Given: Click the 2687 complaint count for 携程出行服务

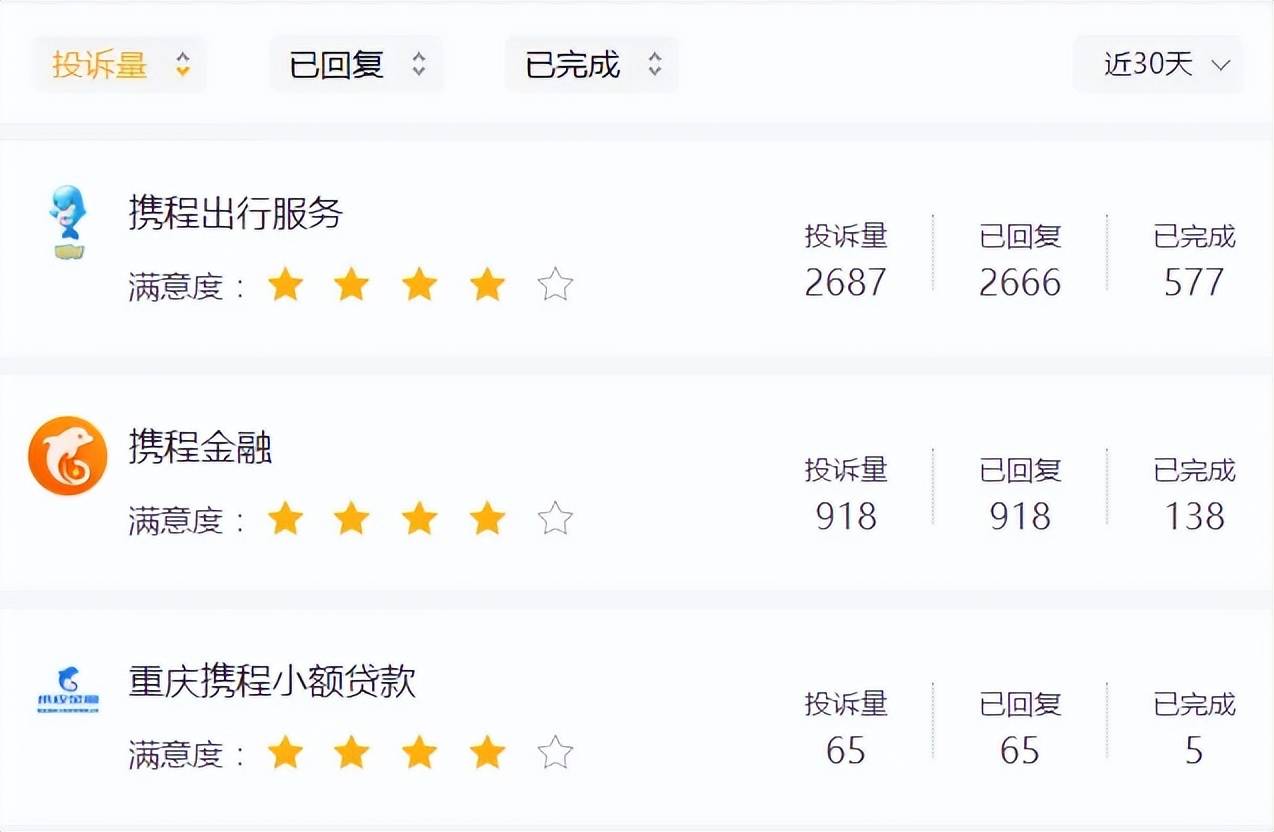Looking at the screenshot, I should click(845, 282).
